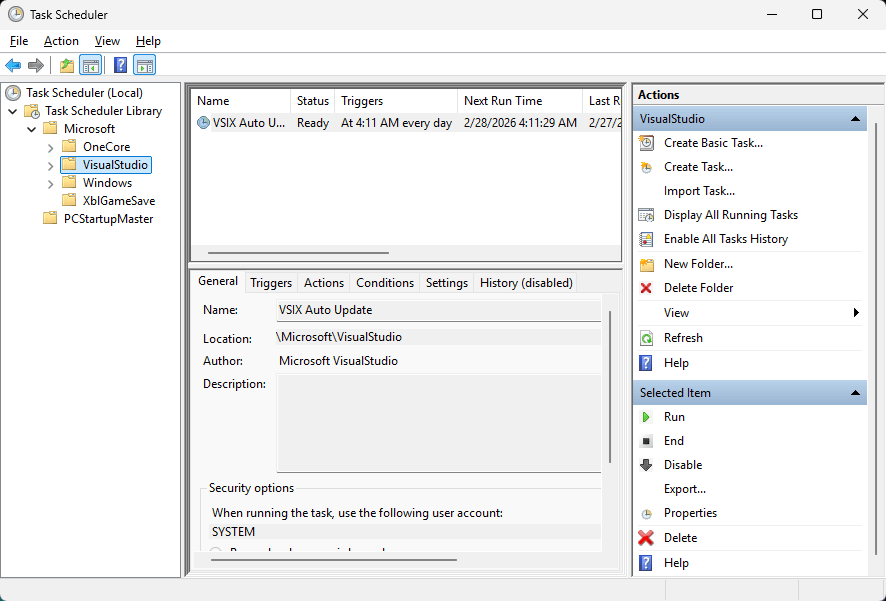Collapse the Task Scheduler Library node
Image resolution: width=886 pixels, height=601 pixels.
tap(12, 111)
